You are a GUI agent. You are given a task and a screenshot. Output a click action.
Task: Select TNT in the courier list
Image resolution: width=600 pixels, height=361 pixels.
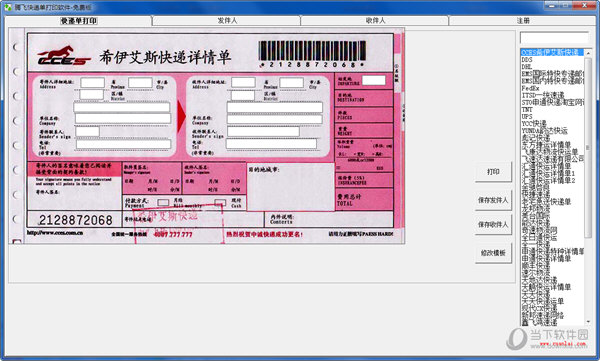[x=552, y=109]
